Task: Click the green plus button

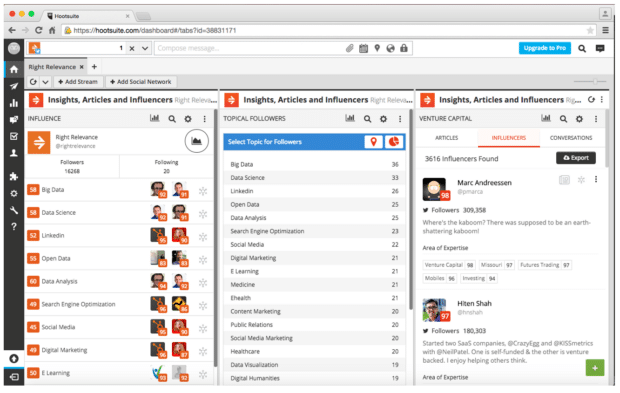Action: [x=595, y=368]
